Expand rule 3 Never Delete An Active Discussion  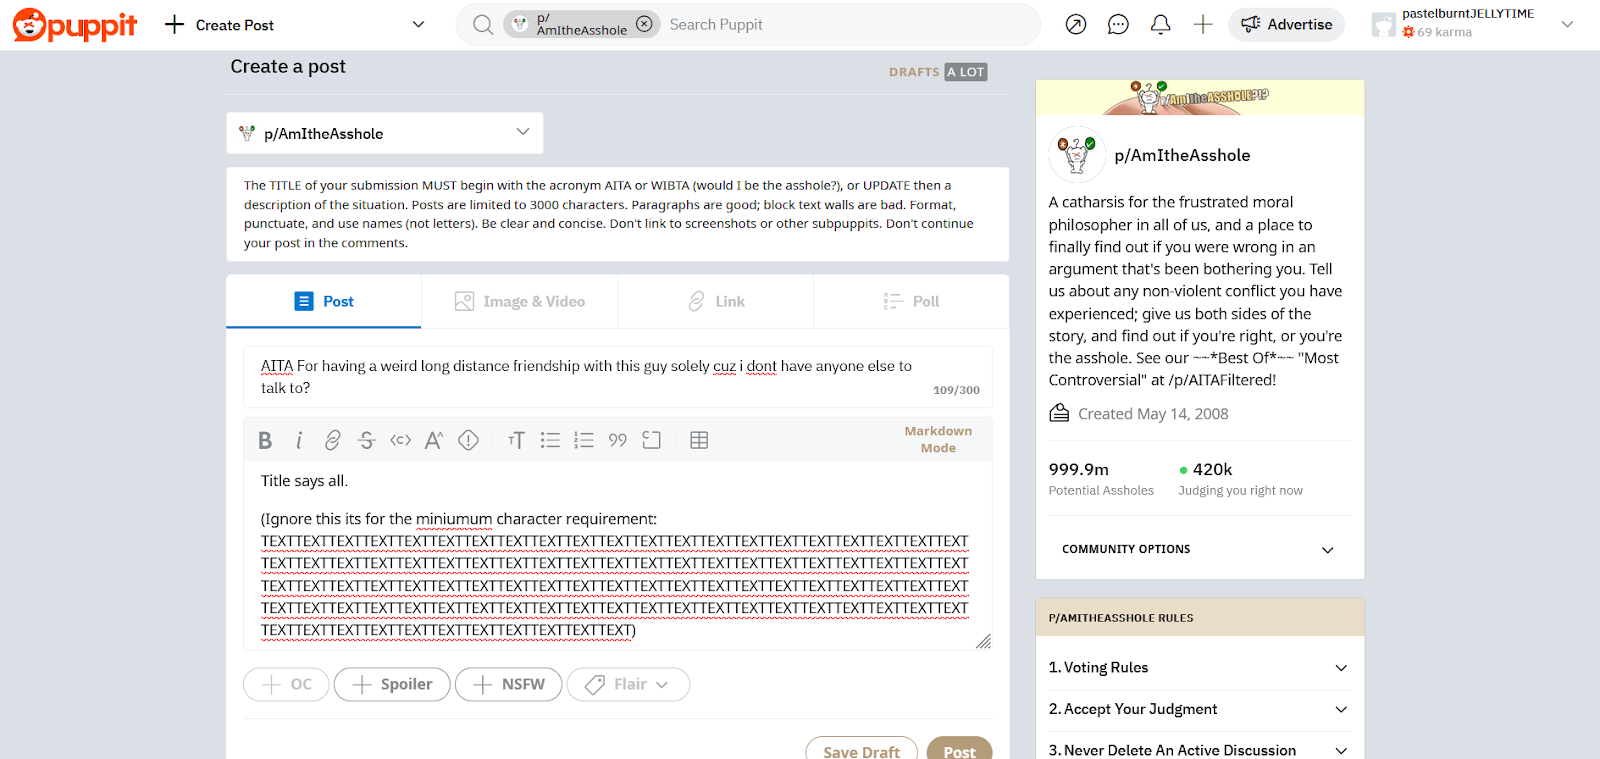pyautogui.click(x=1199, y=750)
